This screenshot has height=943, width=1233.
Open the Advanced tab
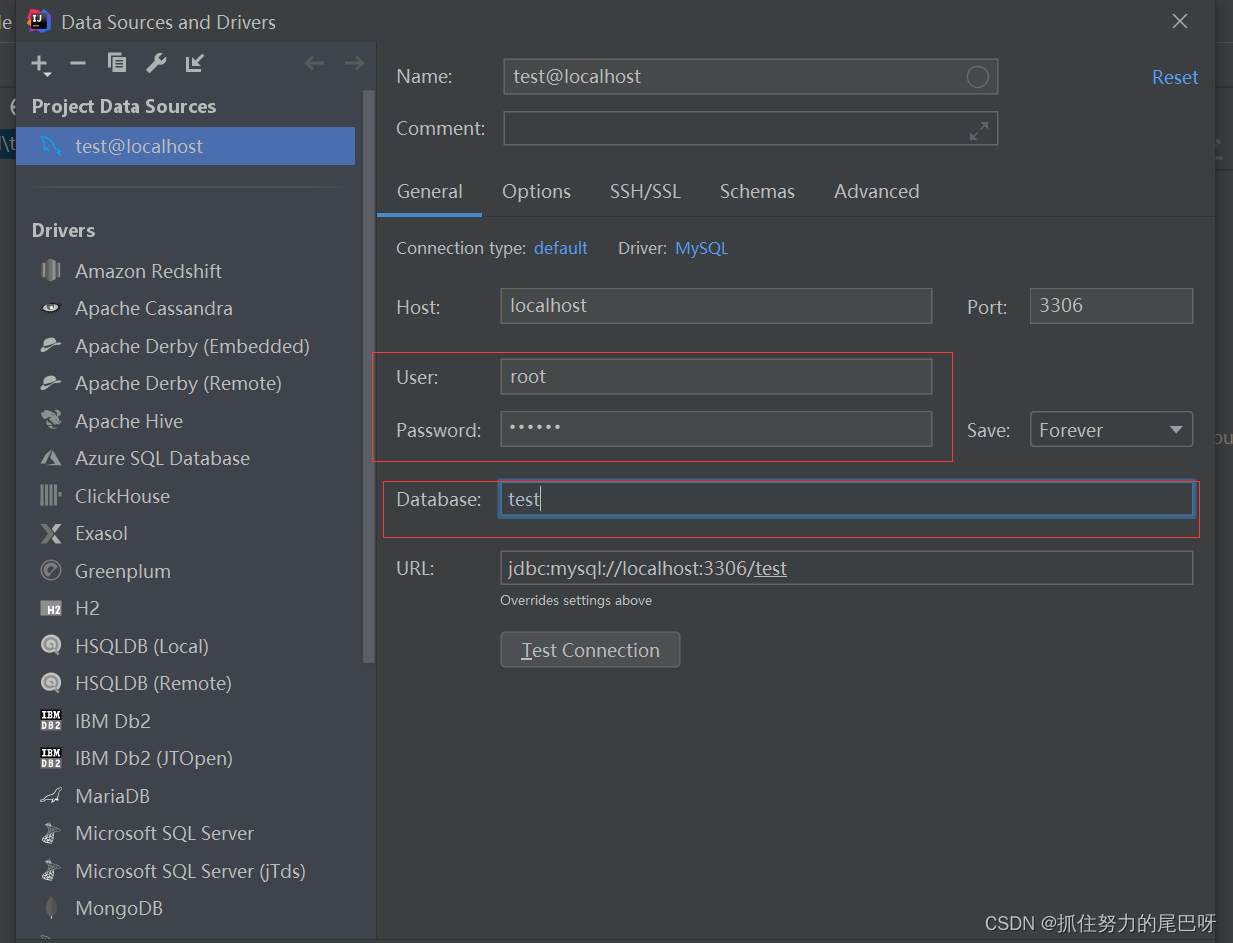[877, 191]
